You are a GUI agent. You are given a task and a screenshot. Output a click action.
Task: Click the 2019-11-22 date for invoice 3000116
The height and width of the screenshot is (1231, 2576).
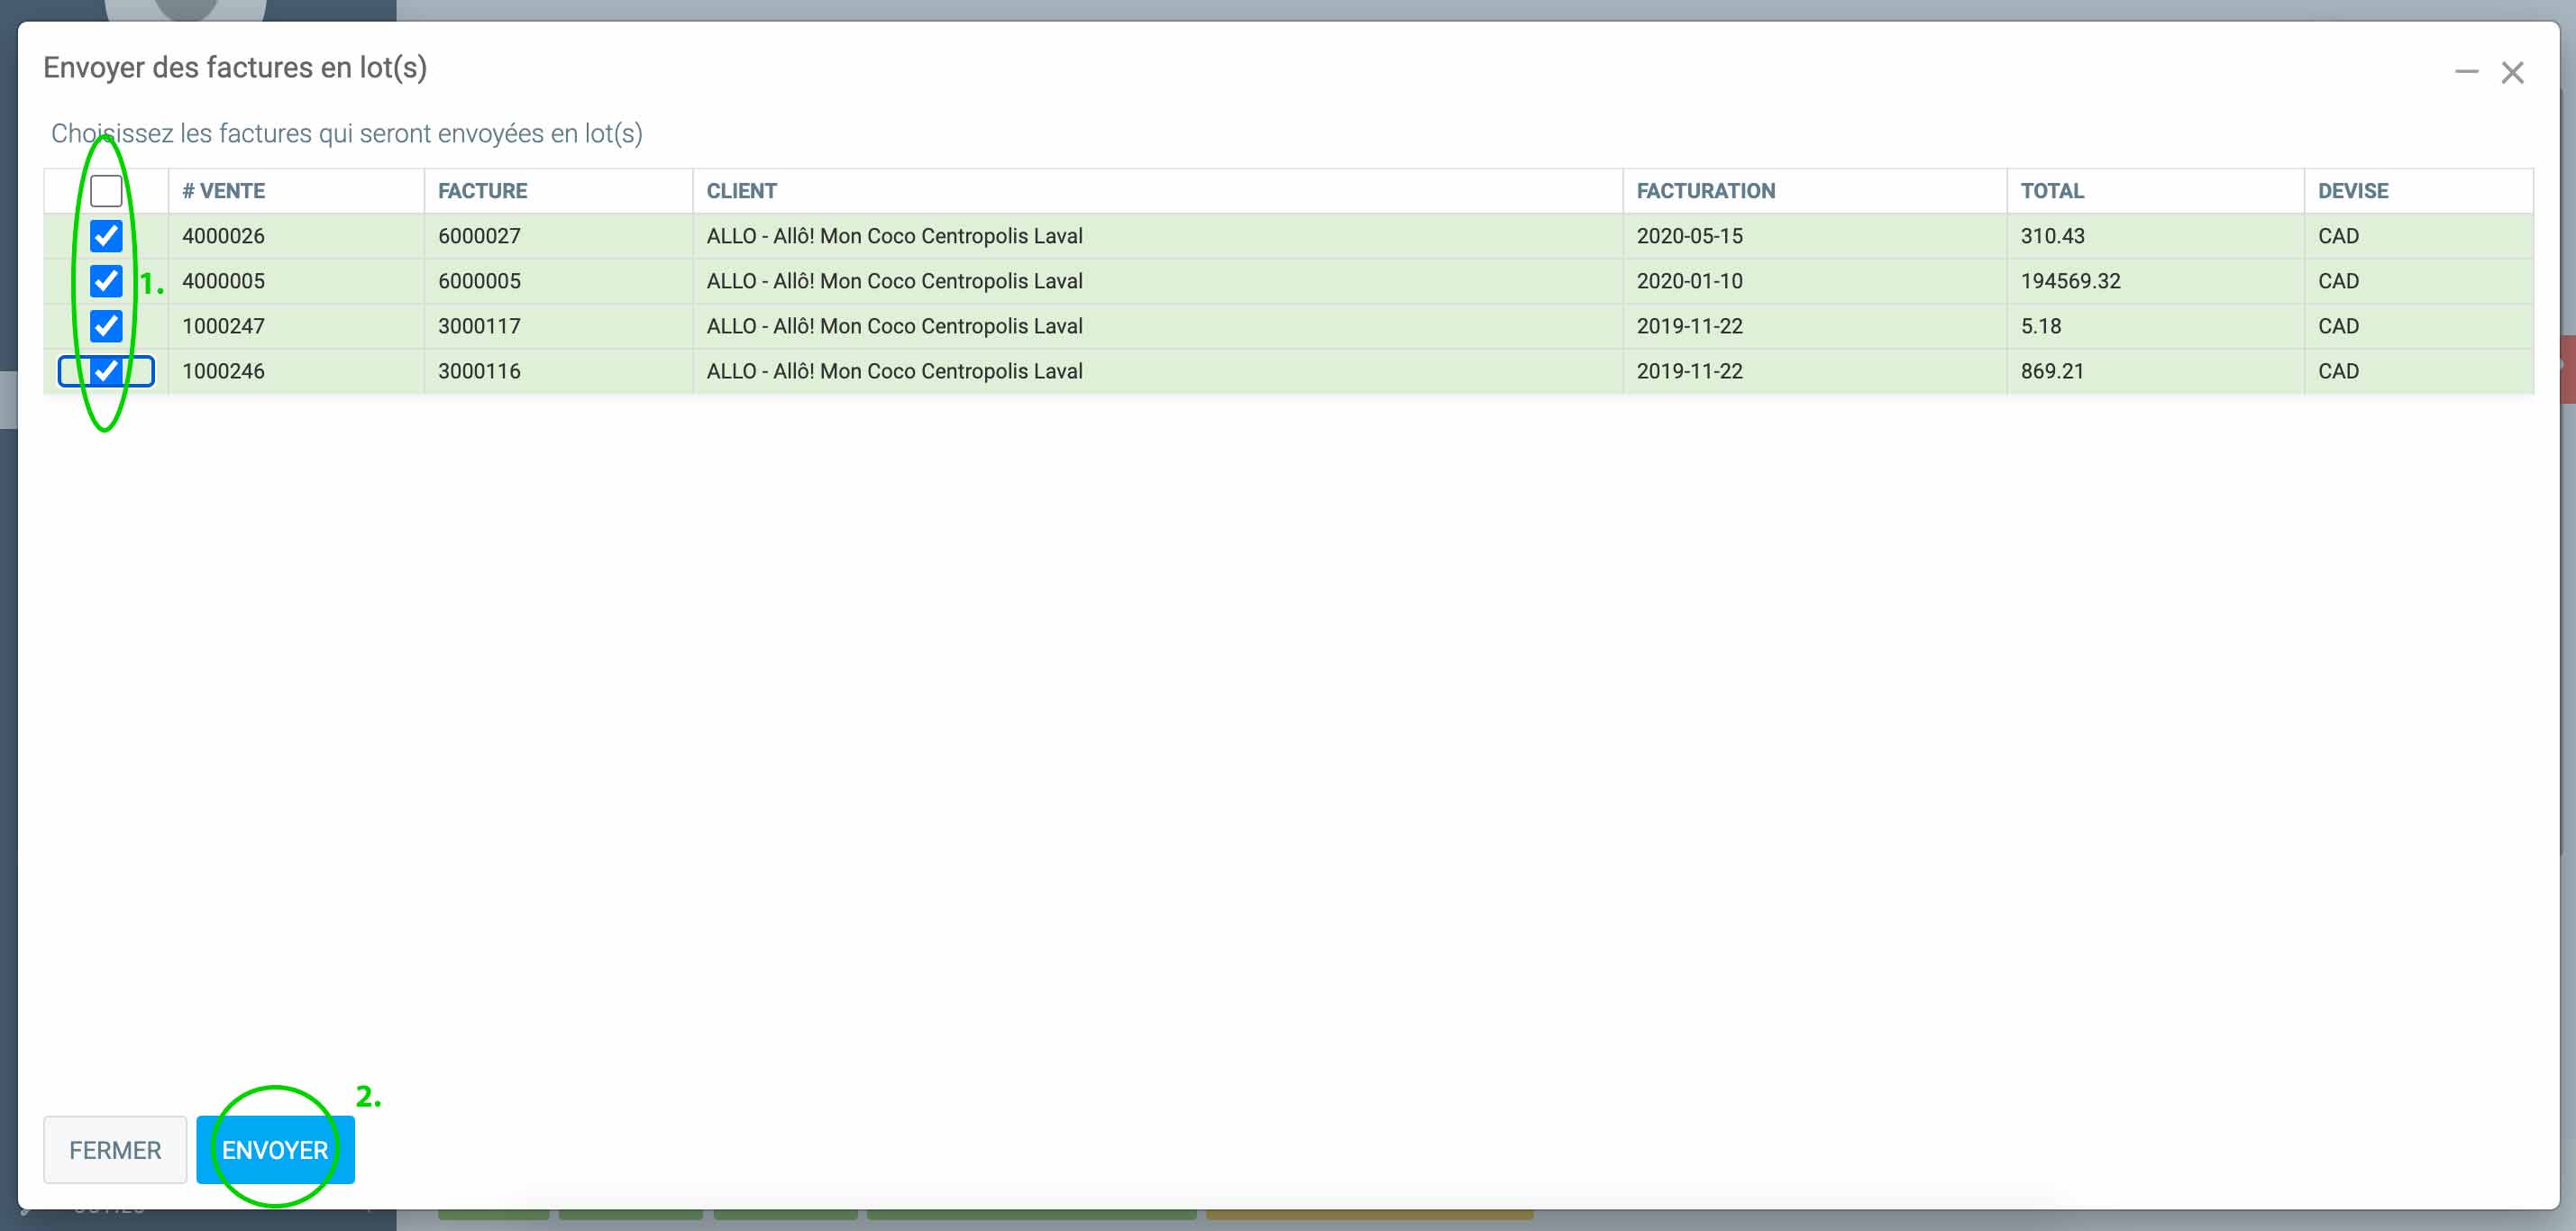coord(1689,371)
